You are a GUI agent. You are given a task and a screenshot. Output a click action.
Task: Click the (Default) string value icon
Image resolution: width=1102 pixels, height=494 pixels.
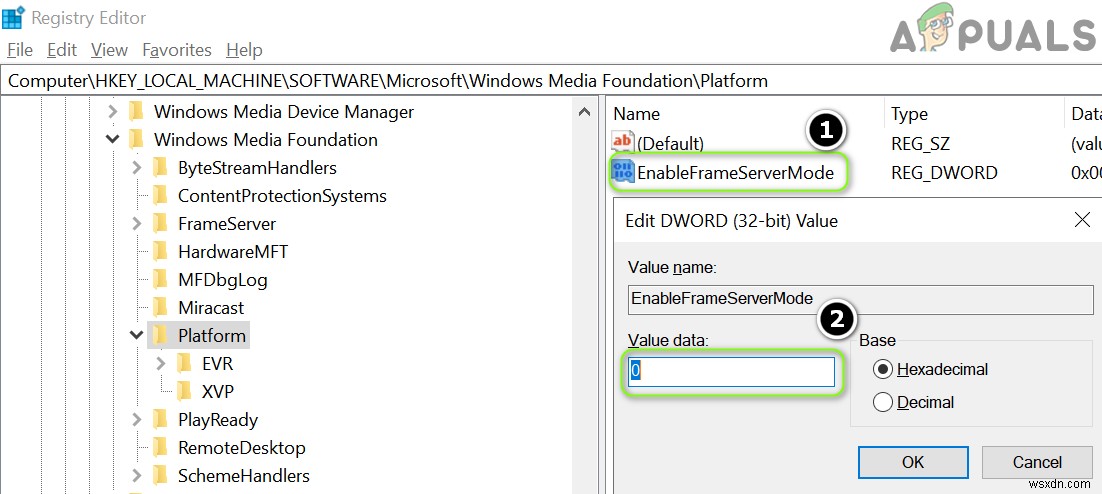[623, 143]
